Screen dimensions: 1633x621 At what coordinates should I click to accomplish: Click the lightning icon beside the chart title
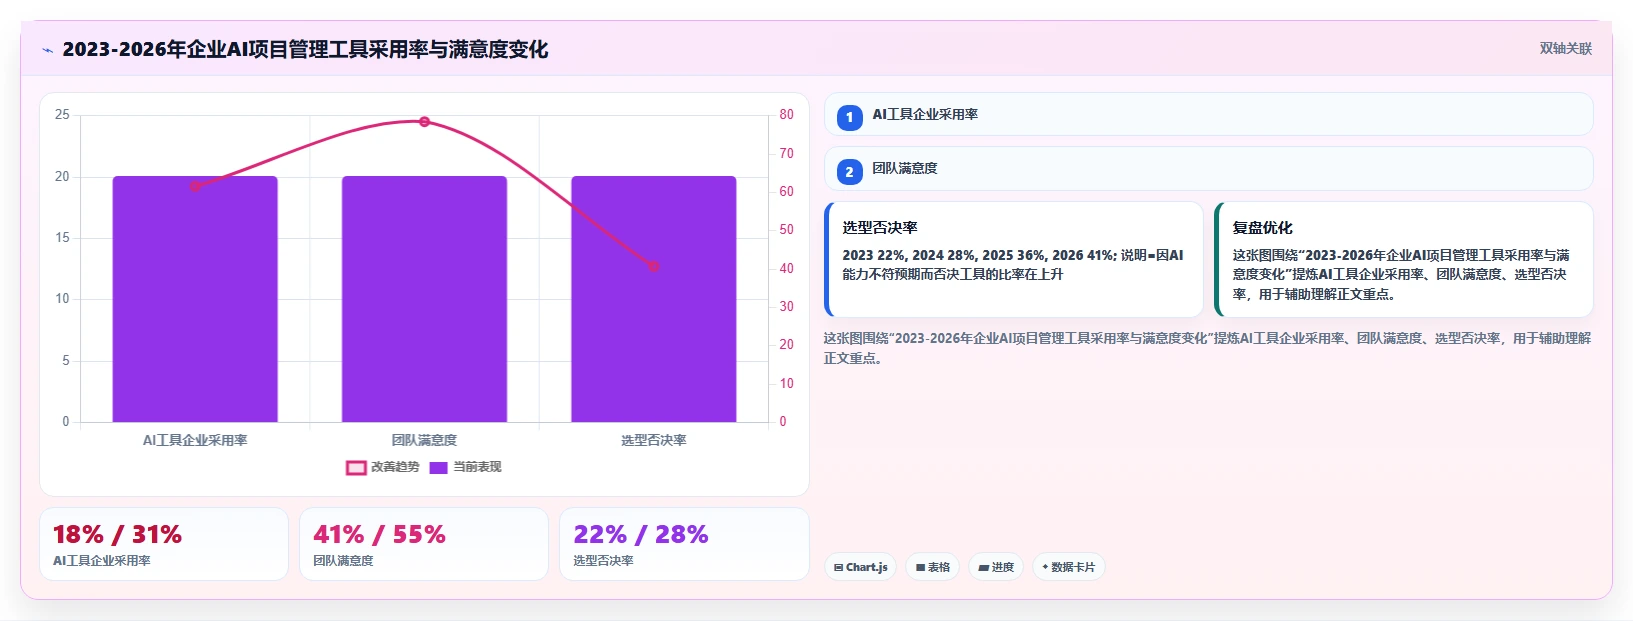click(47, 50)
